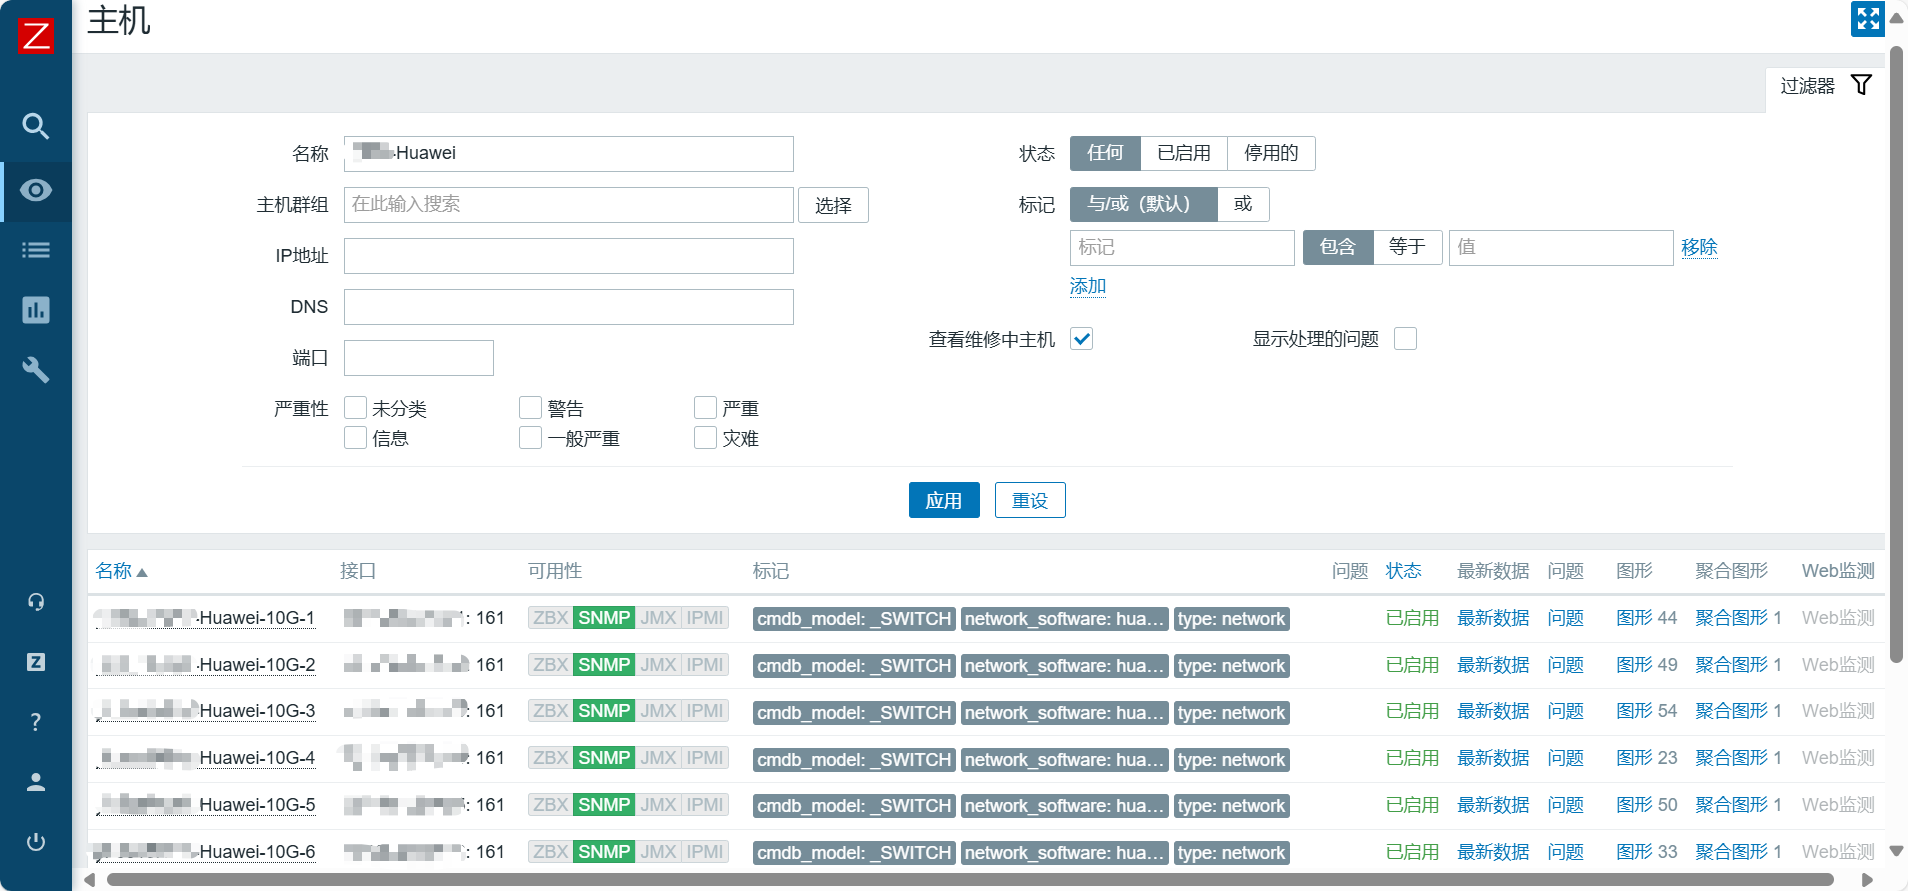The height and width of the screenshot is (891, 1908).
Task: Toggle the fullscreen kiosk mode icon
Action: click(1867, 19)
